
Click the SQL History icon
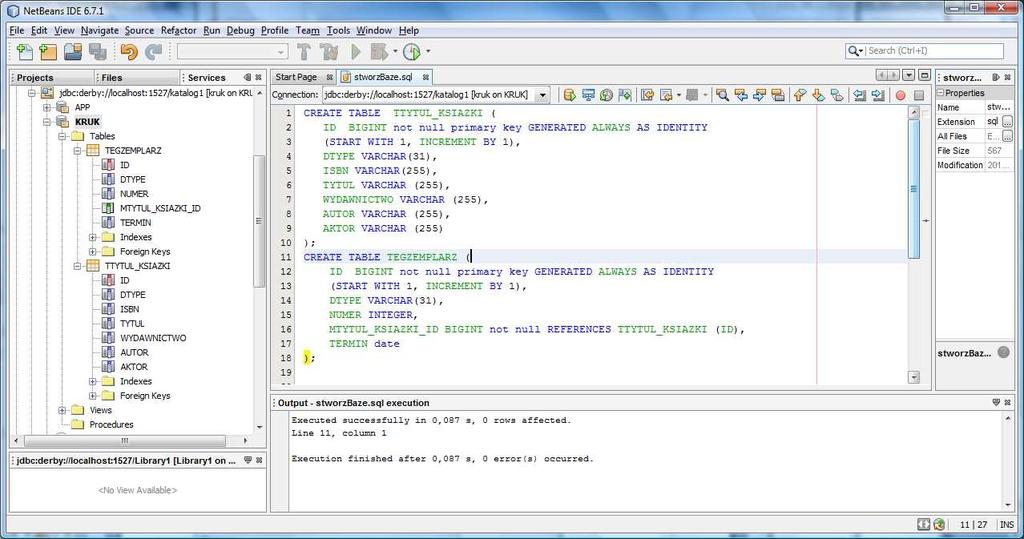point(607,95)
